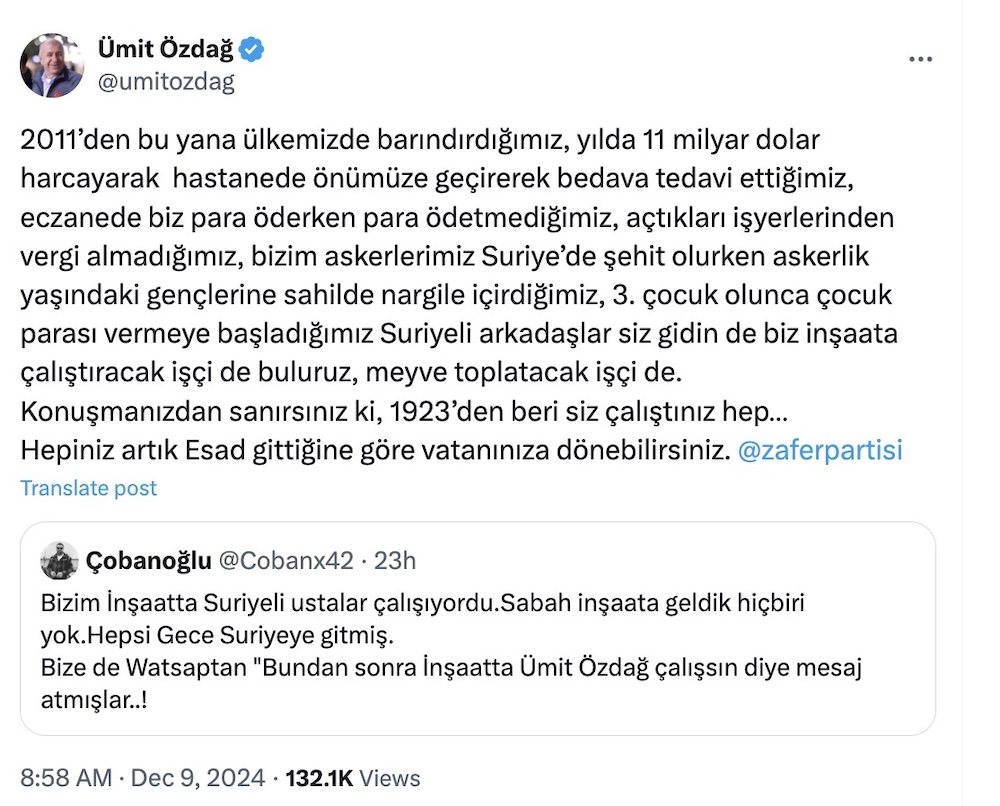The height and width of the screenshot is (806, 1000).
Task: Open the more options ellipsis menu
Action: coord(920,59)
